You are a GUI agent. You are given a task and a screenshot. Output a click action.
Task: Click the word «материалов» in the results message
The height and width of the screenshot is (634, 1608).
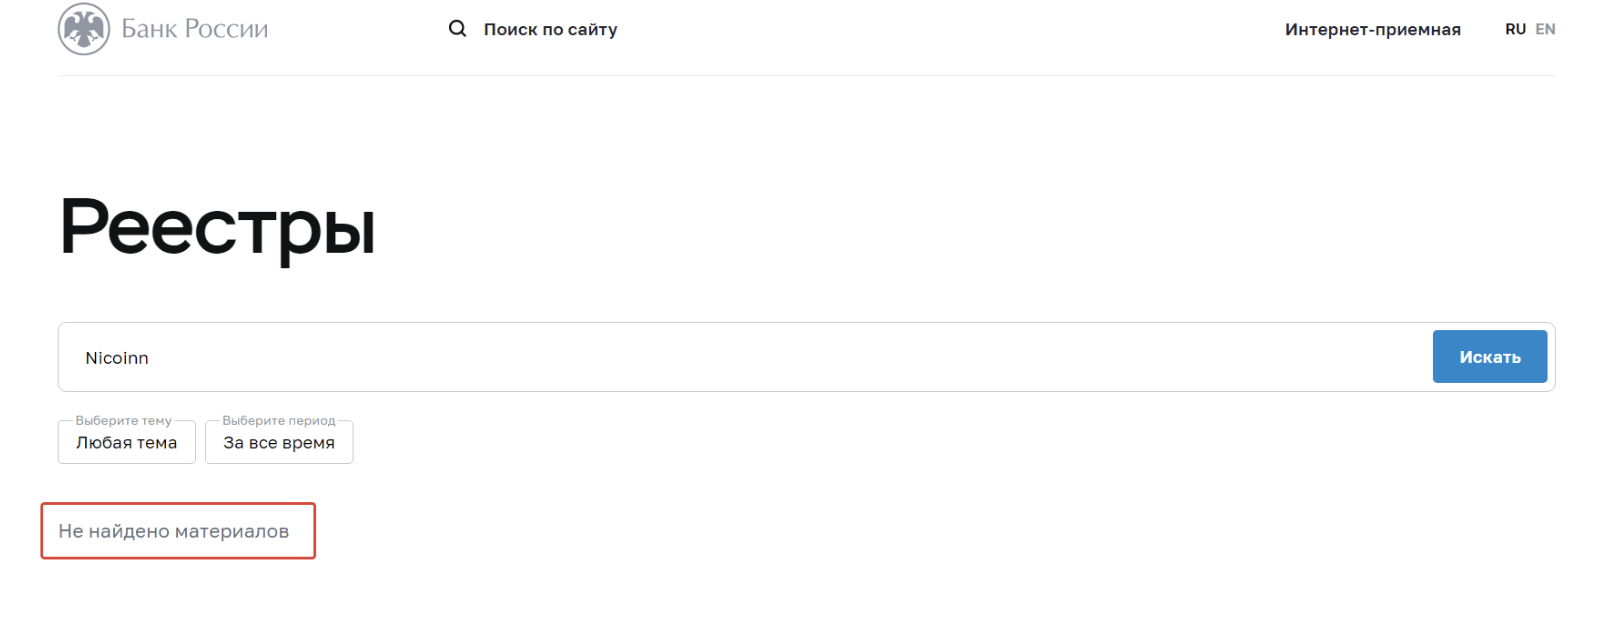click(232, 531)
